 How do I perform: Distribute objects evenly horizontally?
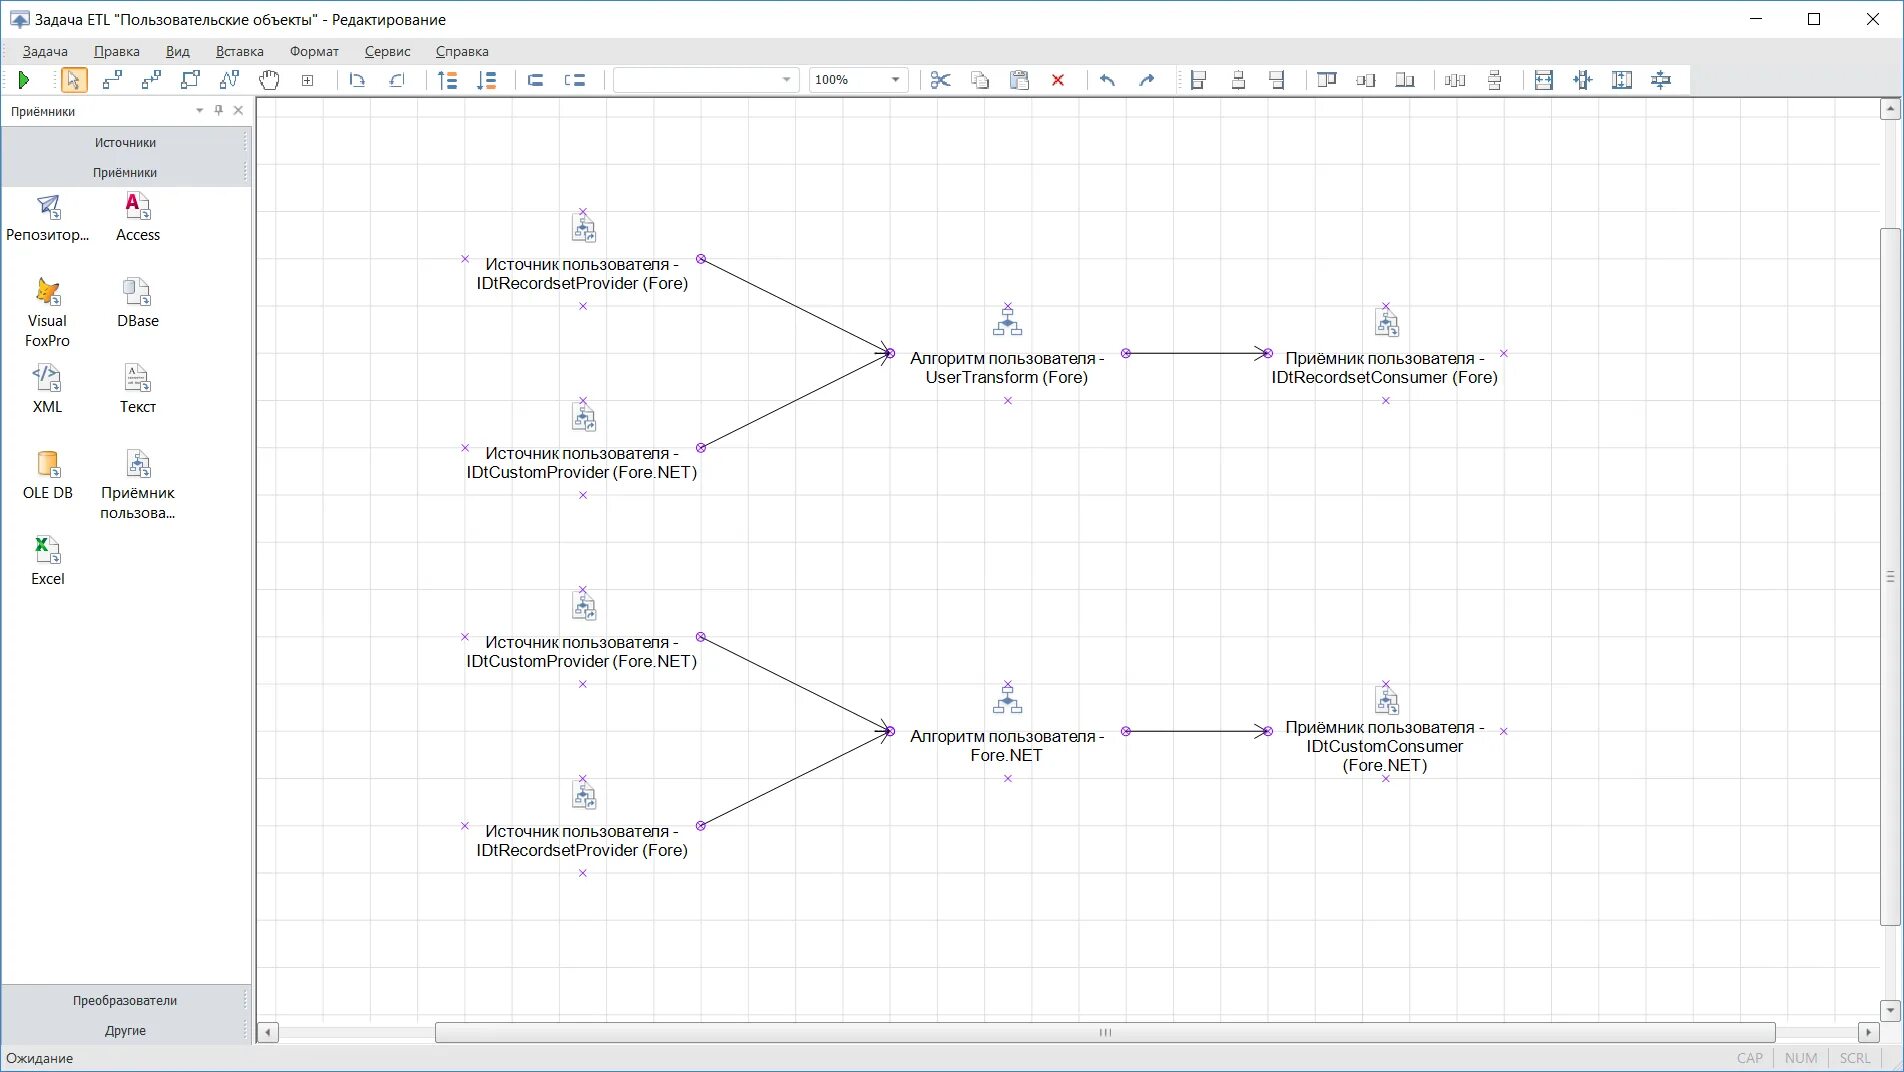[x=1455, y=80]
